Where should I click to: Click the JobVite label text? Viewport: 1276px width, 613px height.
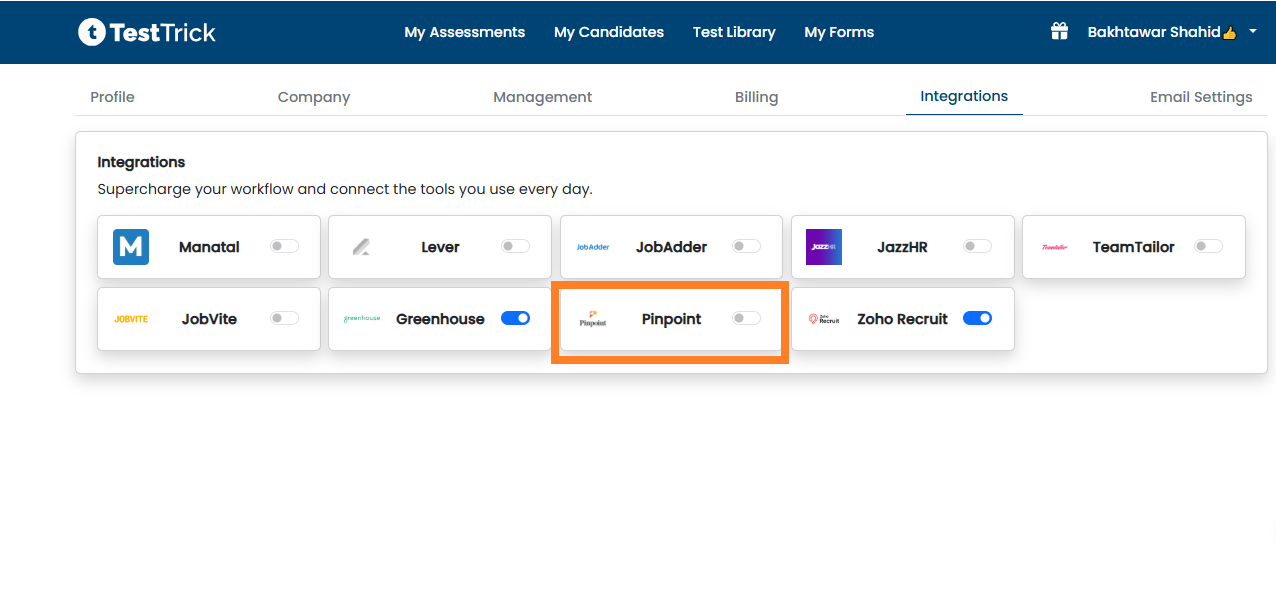click(x=209, y=319)
